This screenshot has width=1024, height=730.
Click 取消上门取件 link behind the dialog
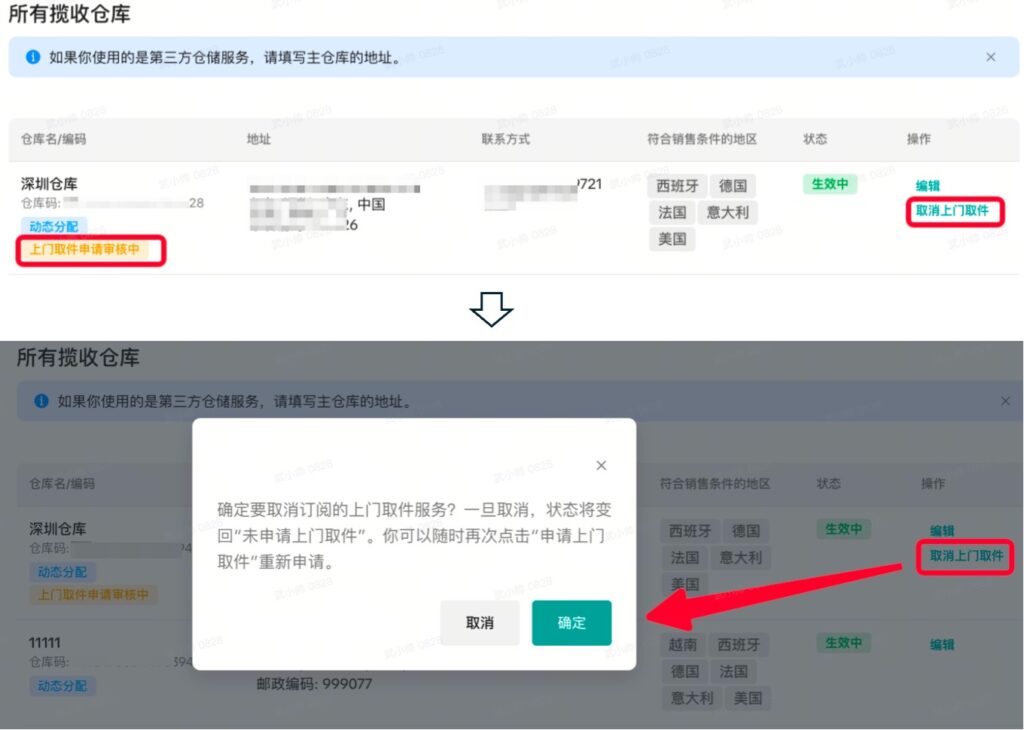(967, 556)
